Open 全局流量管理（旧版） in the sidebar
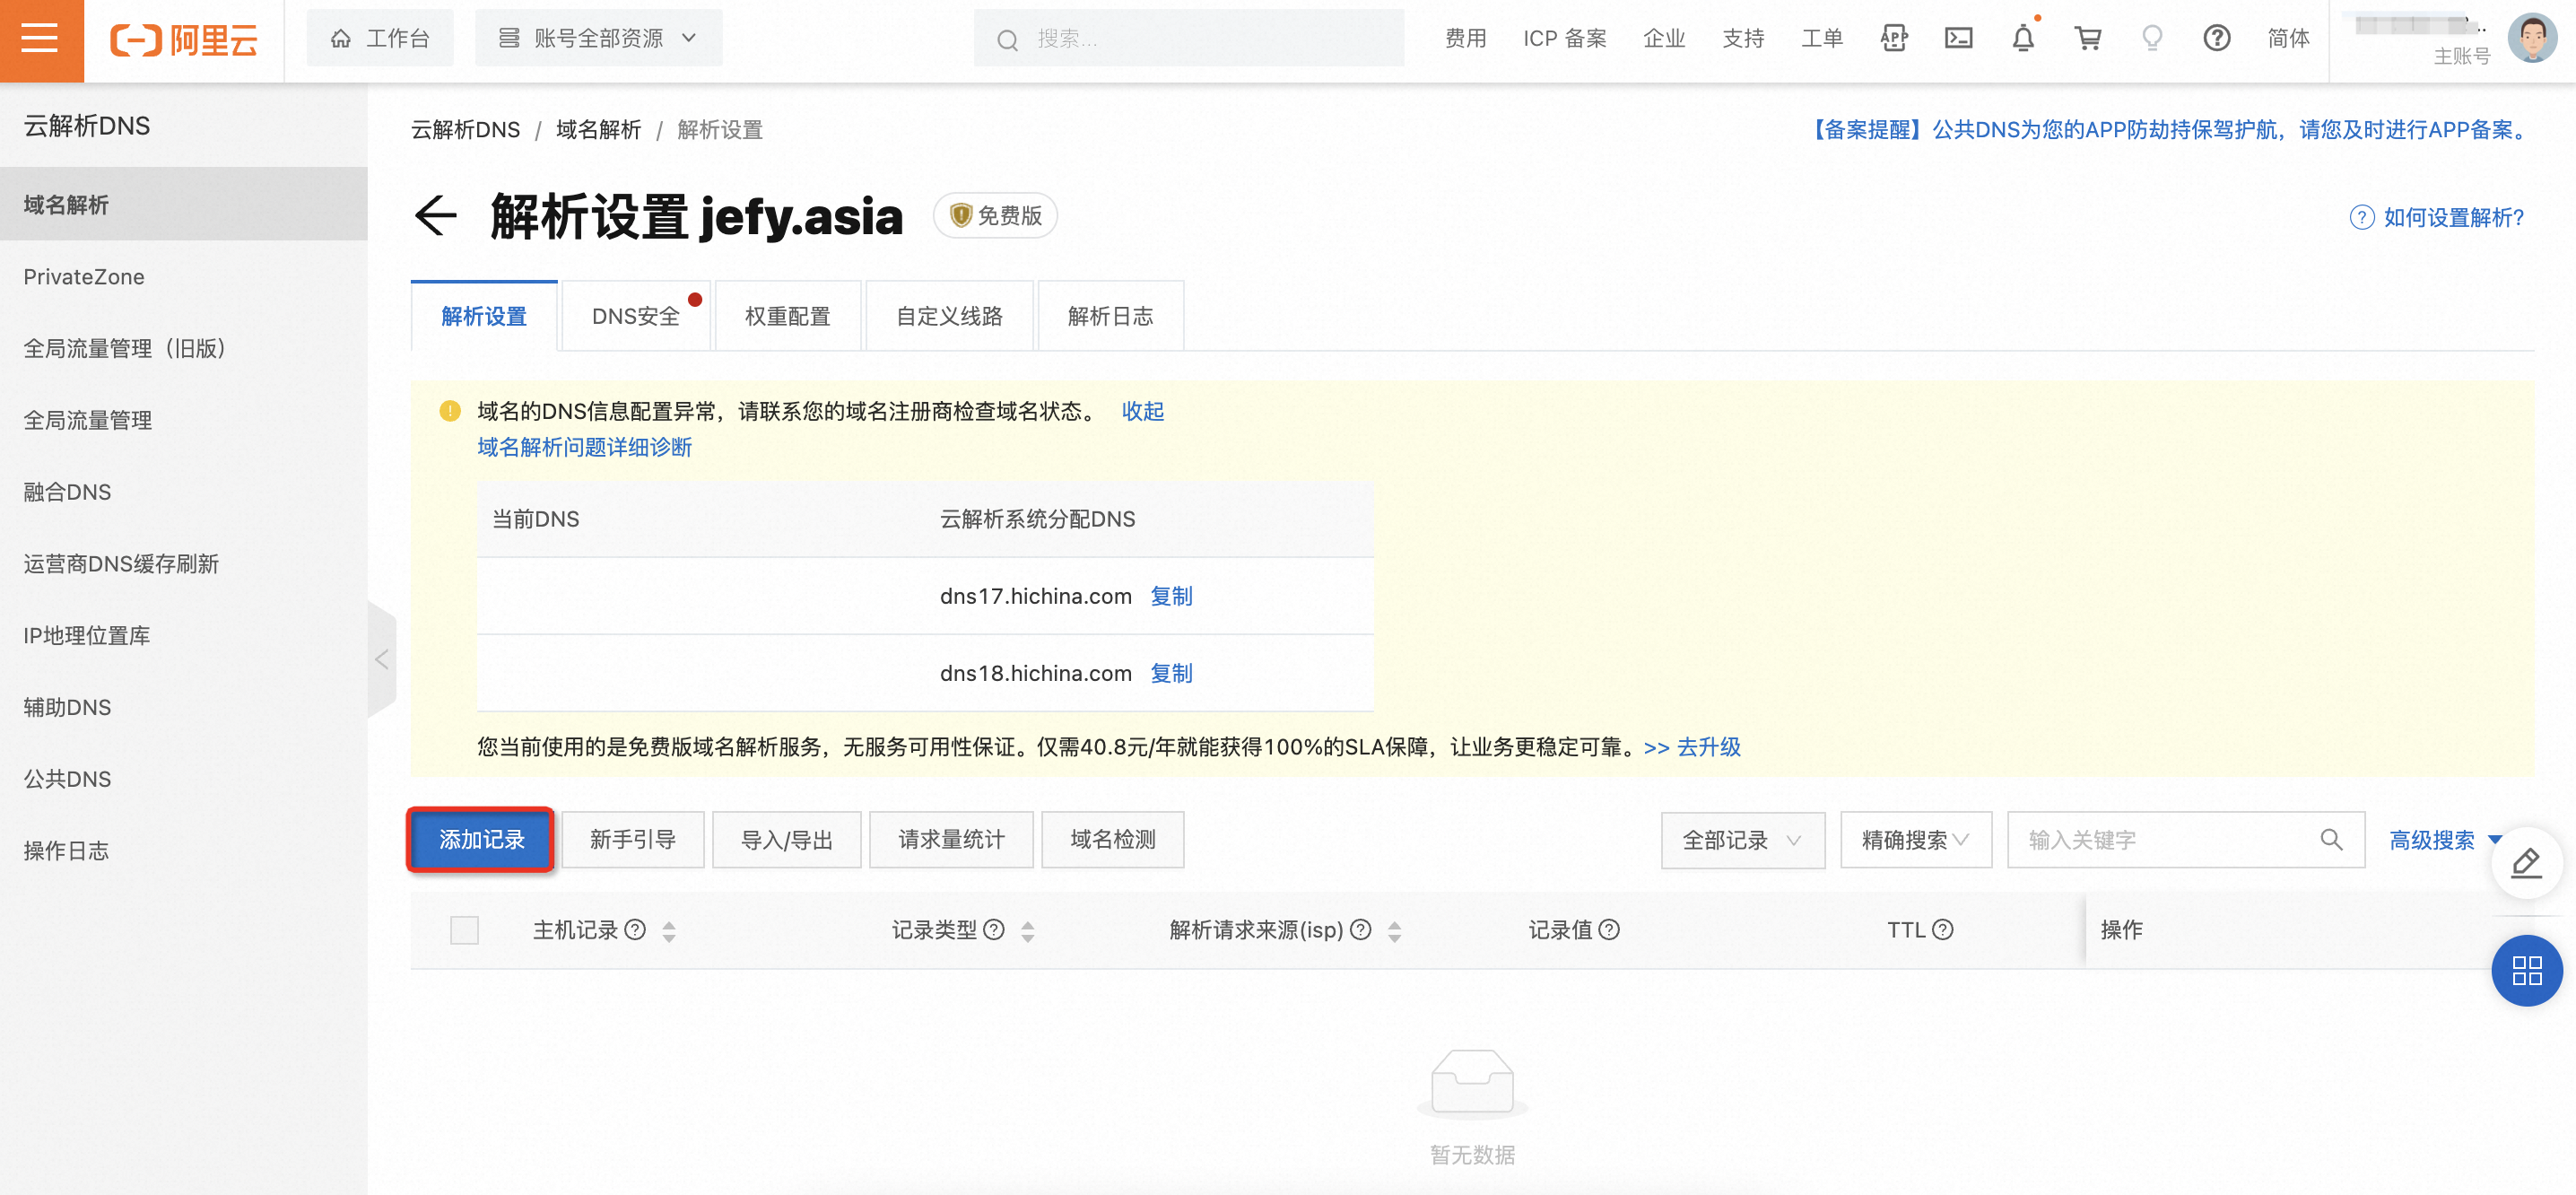This screenshot has width=2576, height=1195. pyautogui.click(x=184, y=348)
